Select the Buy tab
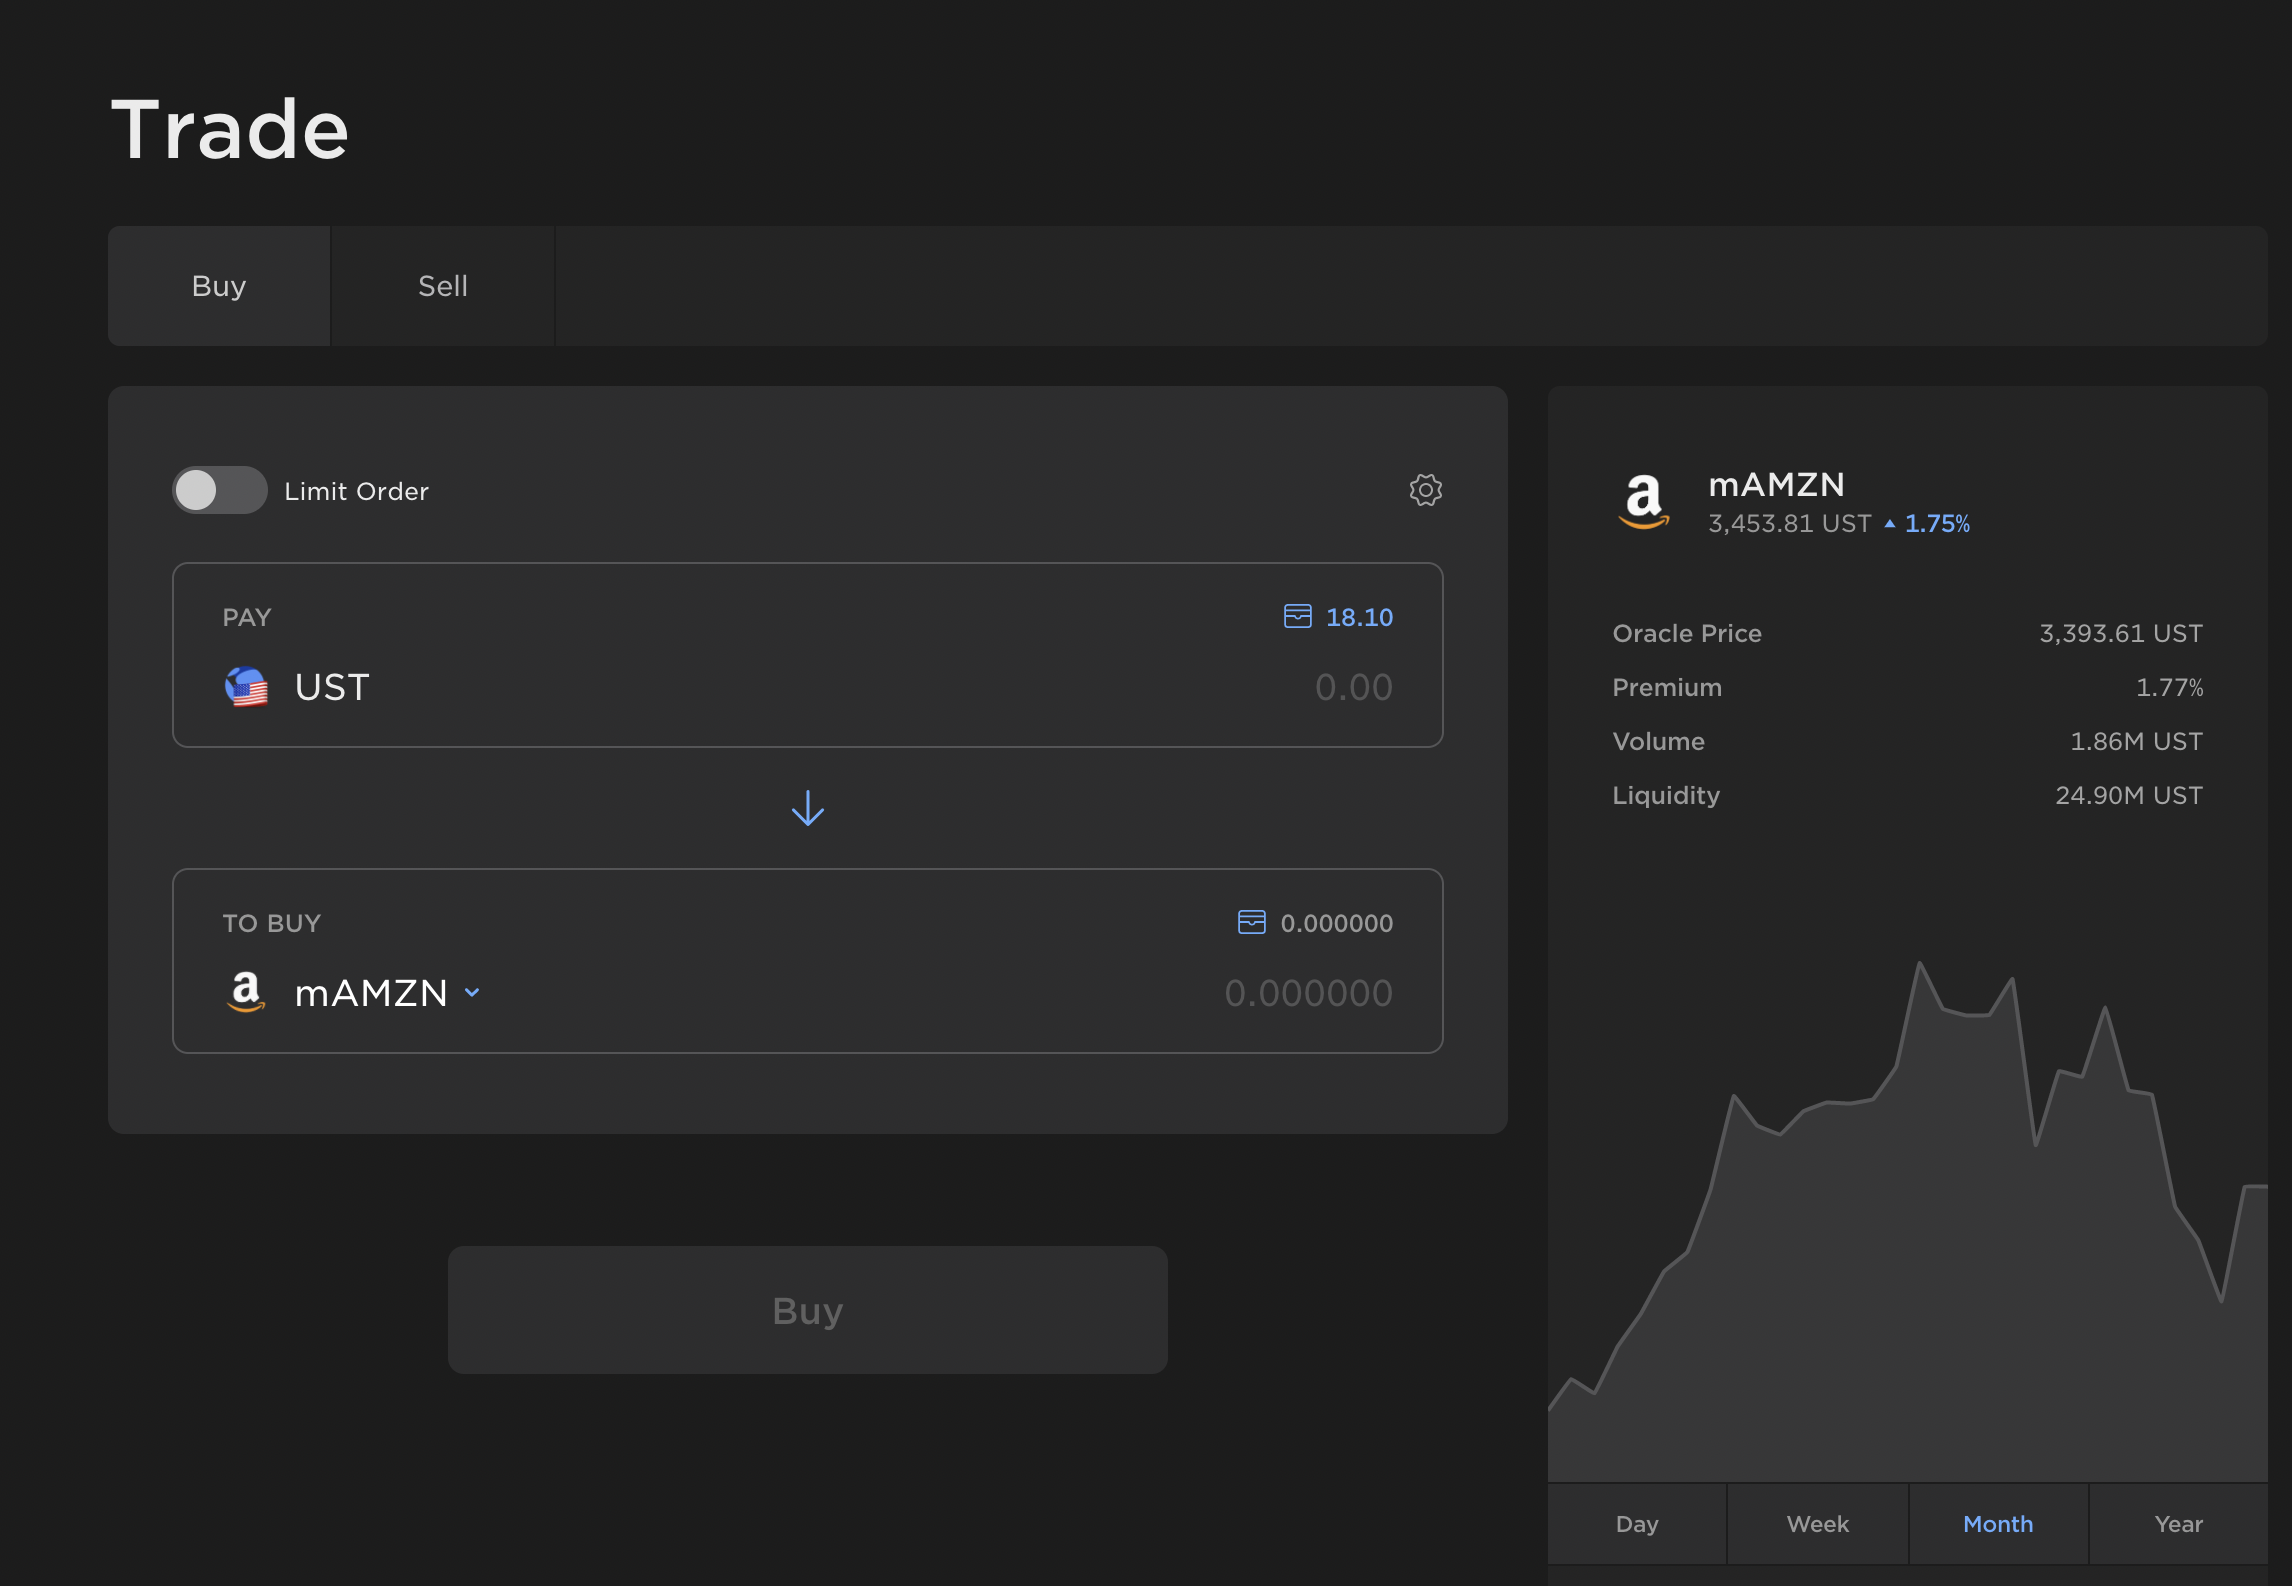Screen dimensions: 2292x1586 tap(219, 286)
